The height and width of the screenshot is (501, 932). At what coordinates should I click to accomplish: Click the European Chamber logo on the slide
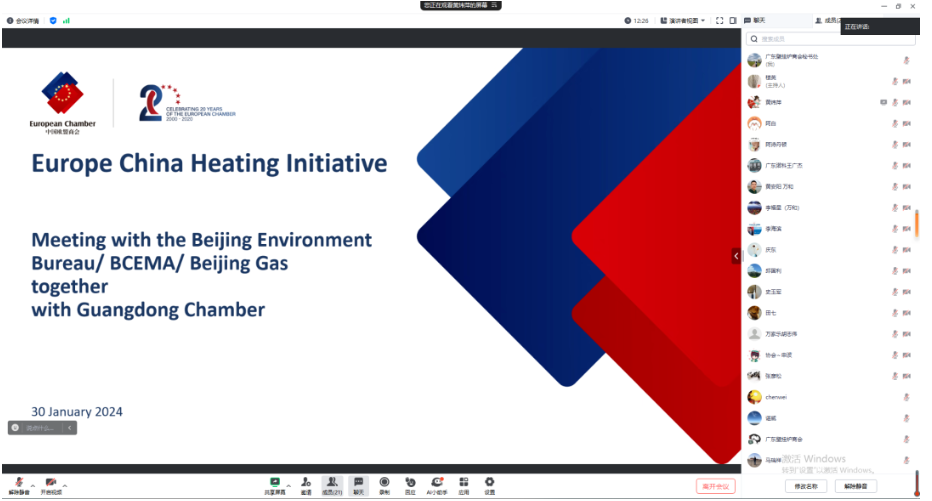pos(62,103)
